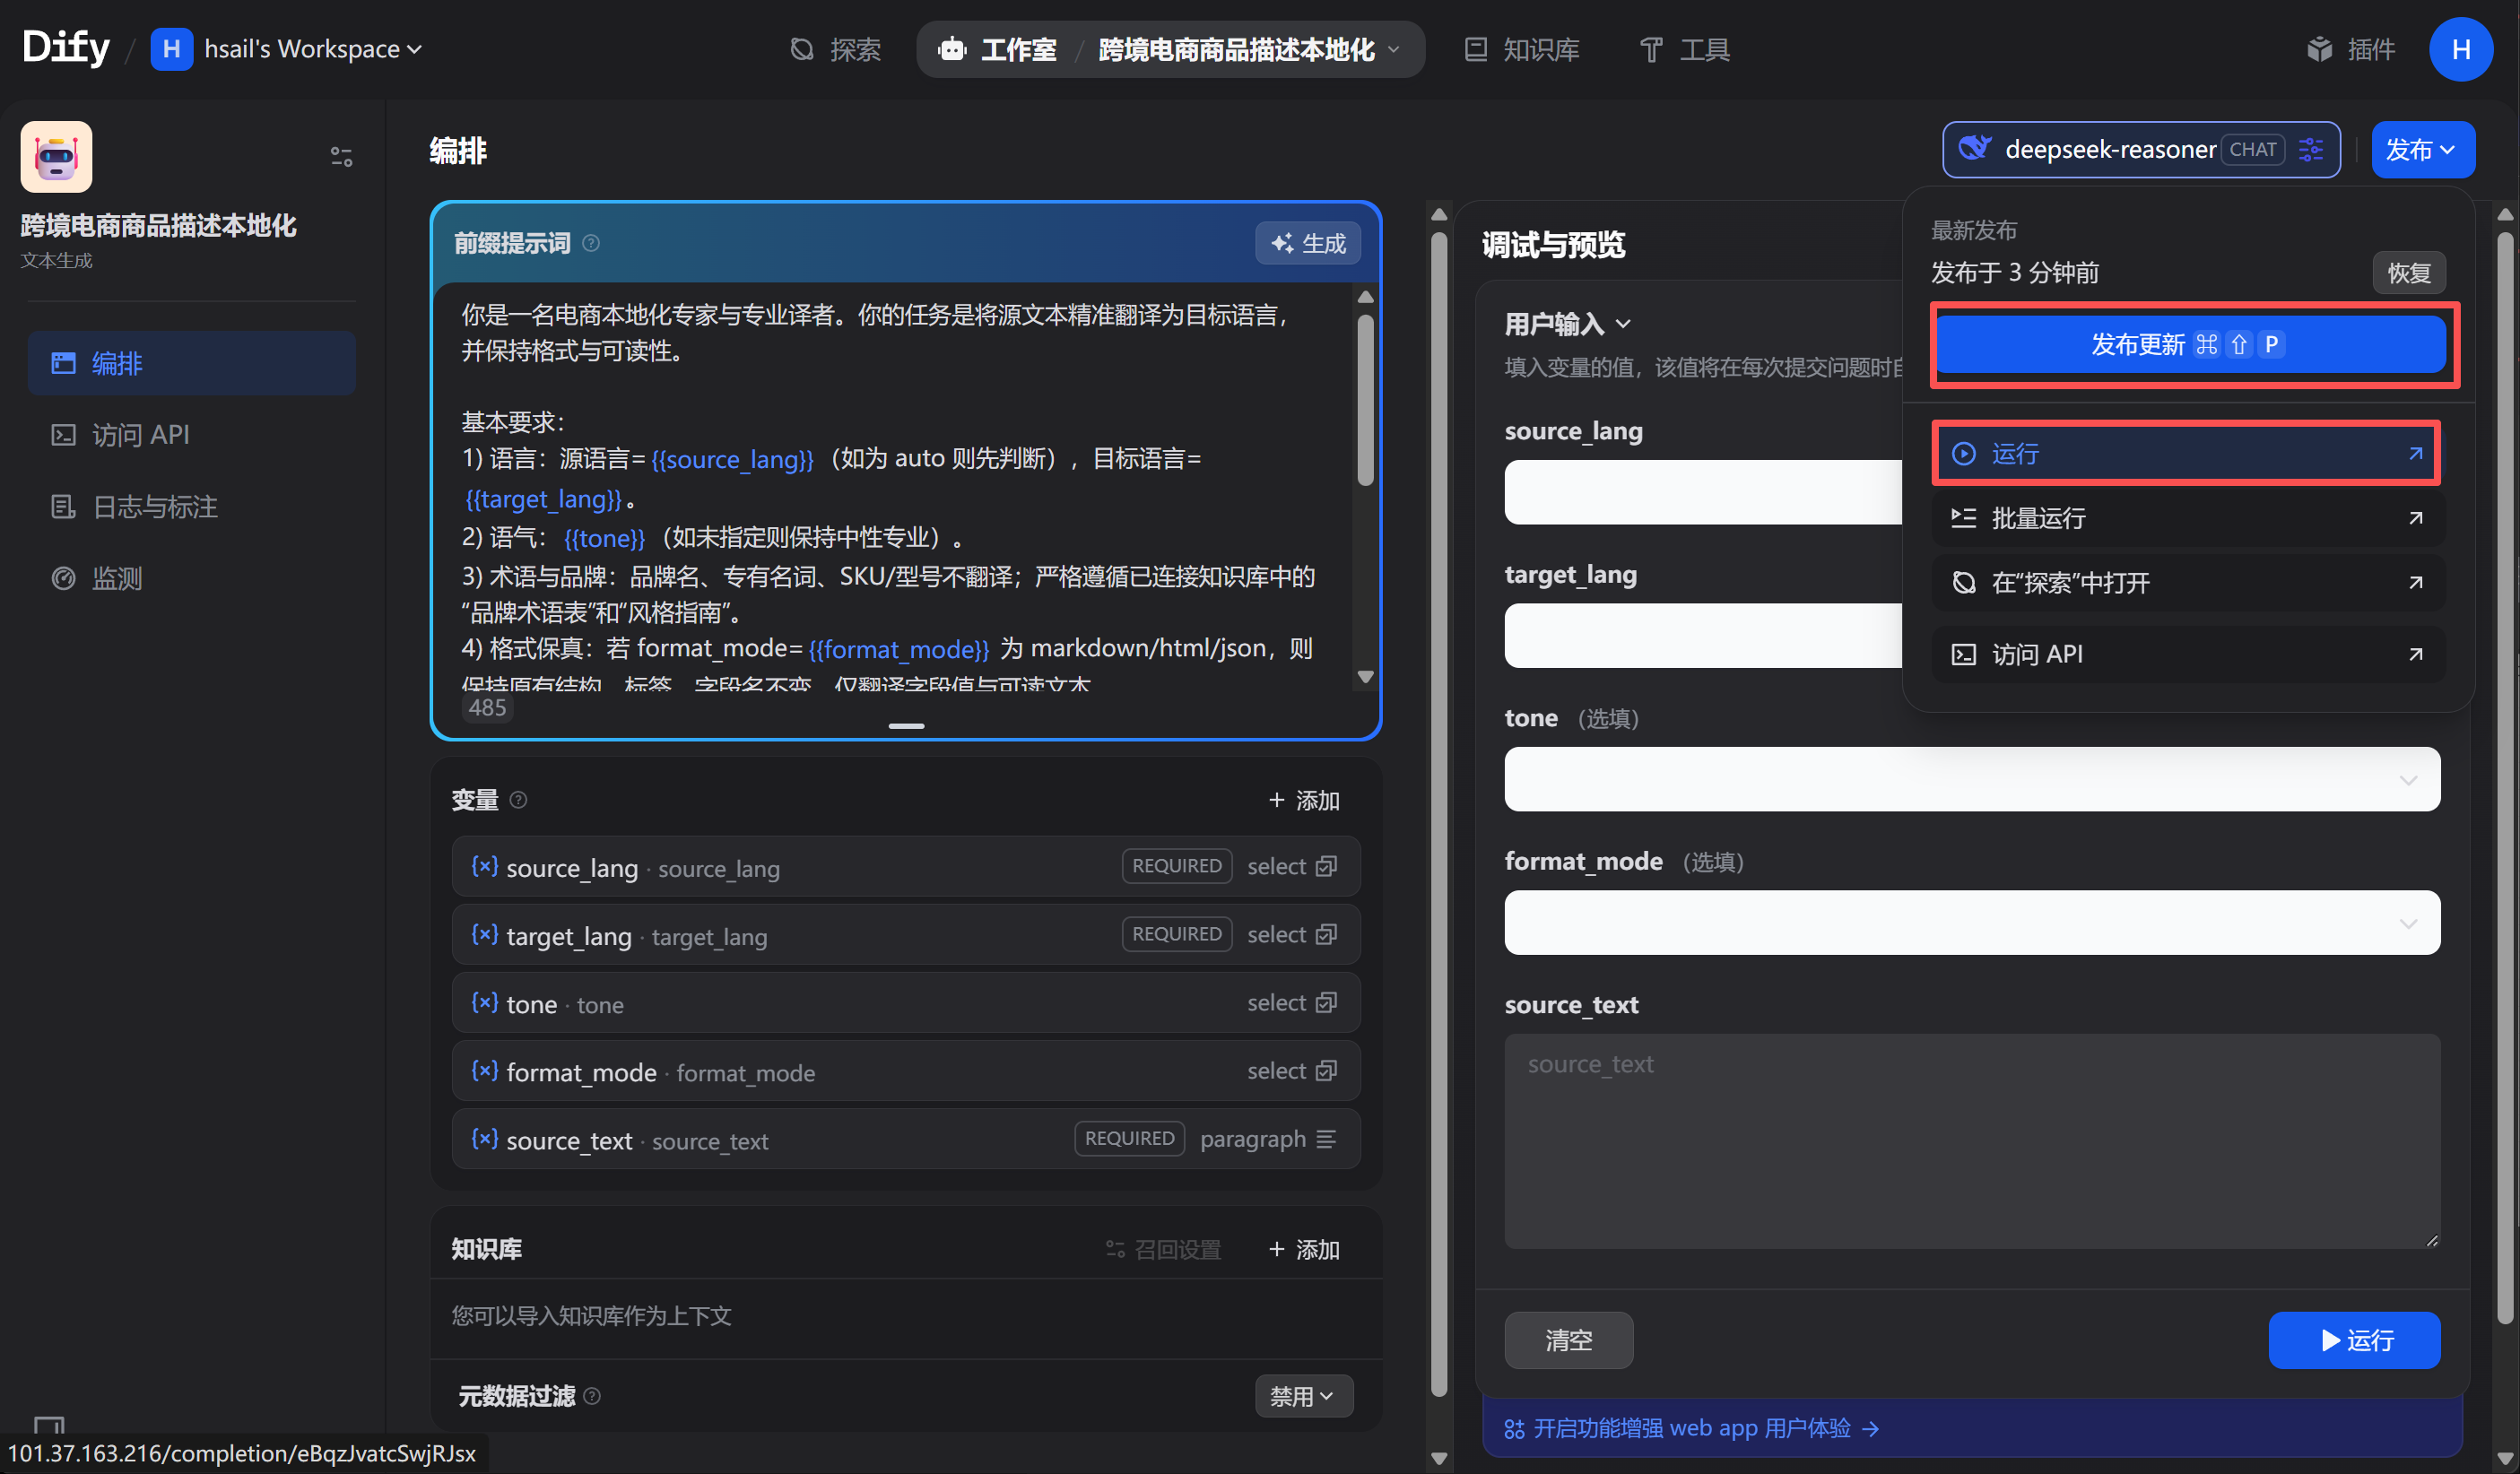Screen dimensions: 2520x1474
Task: Open model parameter settings icon
Action: point(2311,150)
